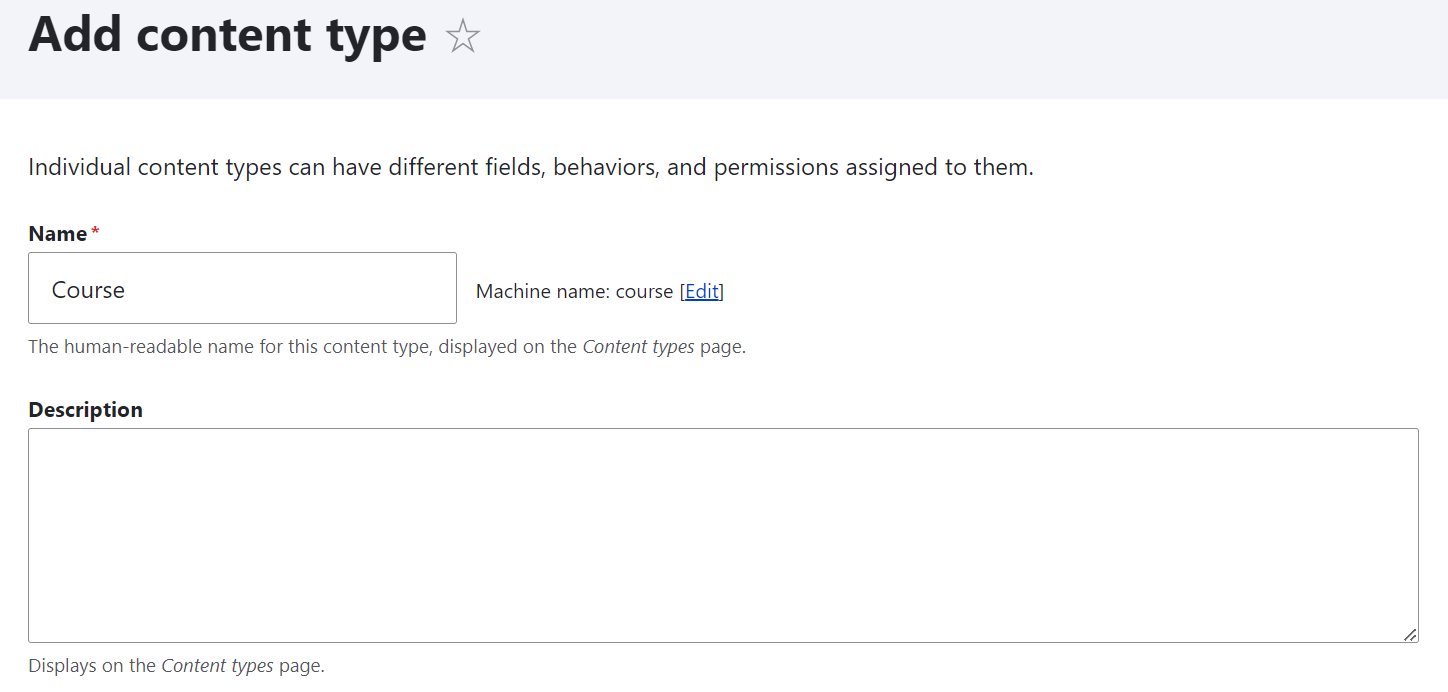Toggle the favorite star next to Add content type
The width and height of the screenshot is (1448, 692).
click(462, 36)
